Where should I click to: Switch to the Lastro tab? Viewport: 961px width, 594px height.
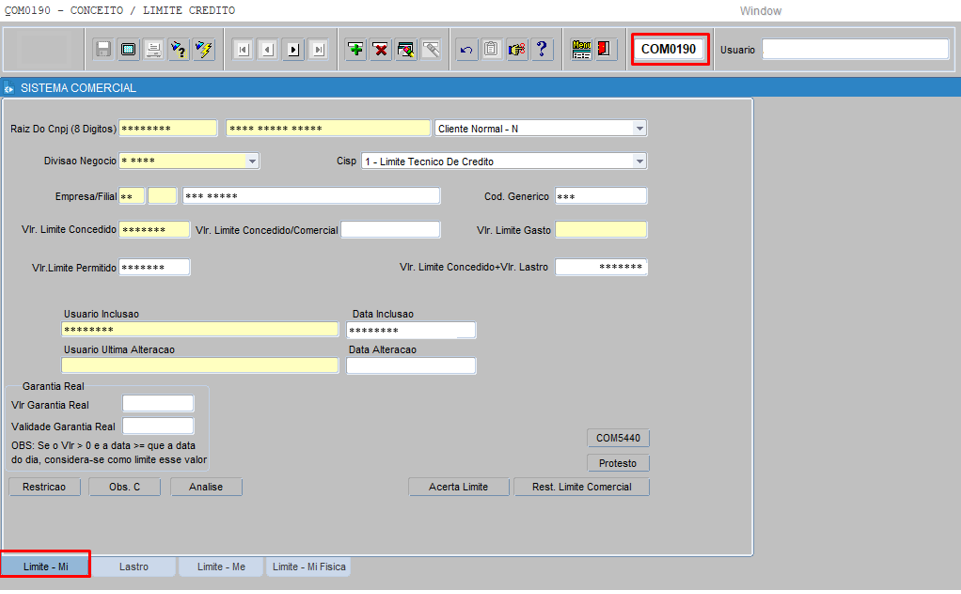pyautogui.click(x=134, y=567)
